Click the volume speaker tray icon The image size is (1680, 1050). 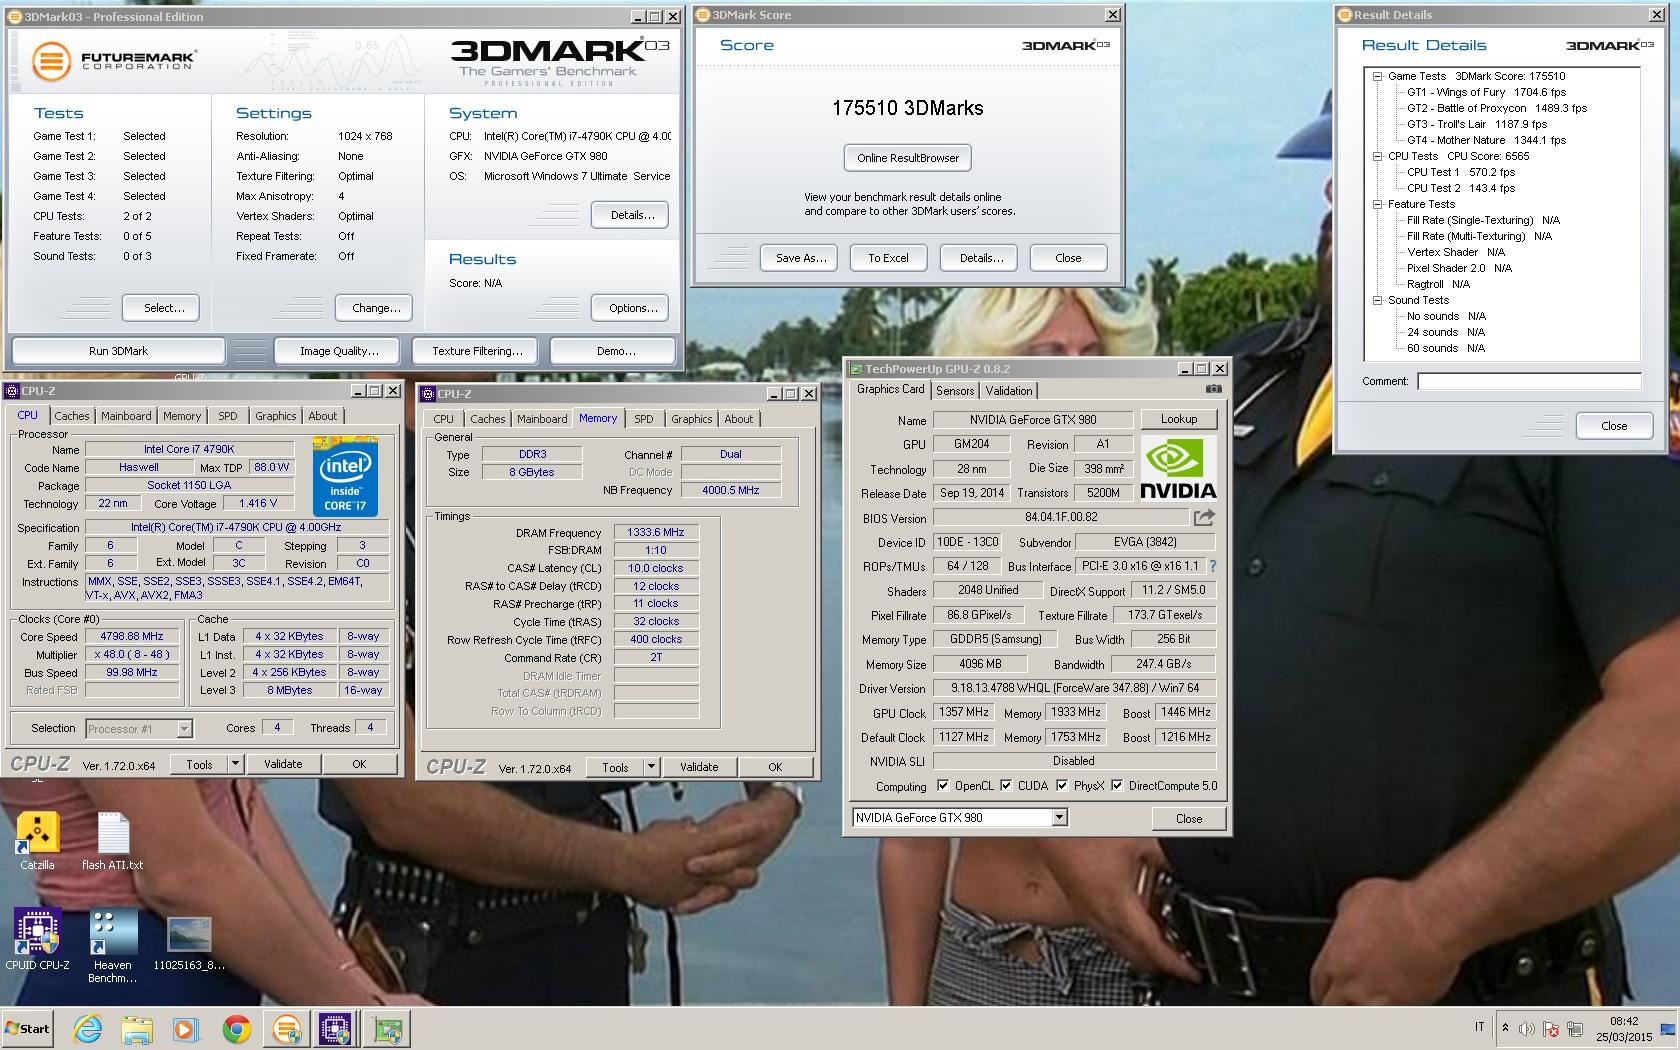click(1526, 1028)
